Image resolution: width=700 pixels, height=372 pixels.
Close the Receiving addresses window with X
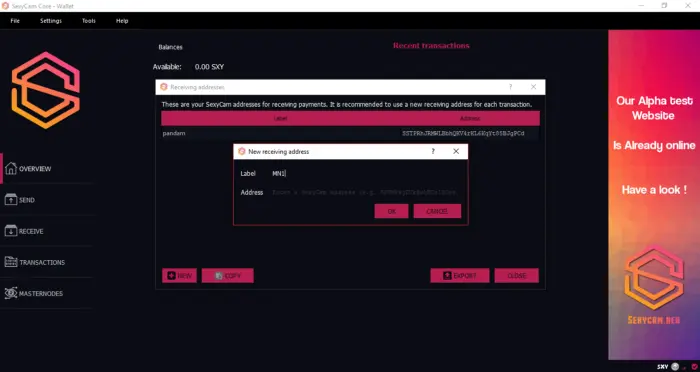(533, 87)
